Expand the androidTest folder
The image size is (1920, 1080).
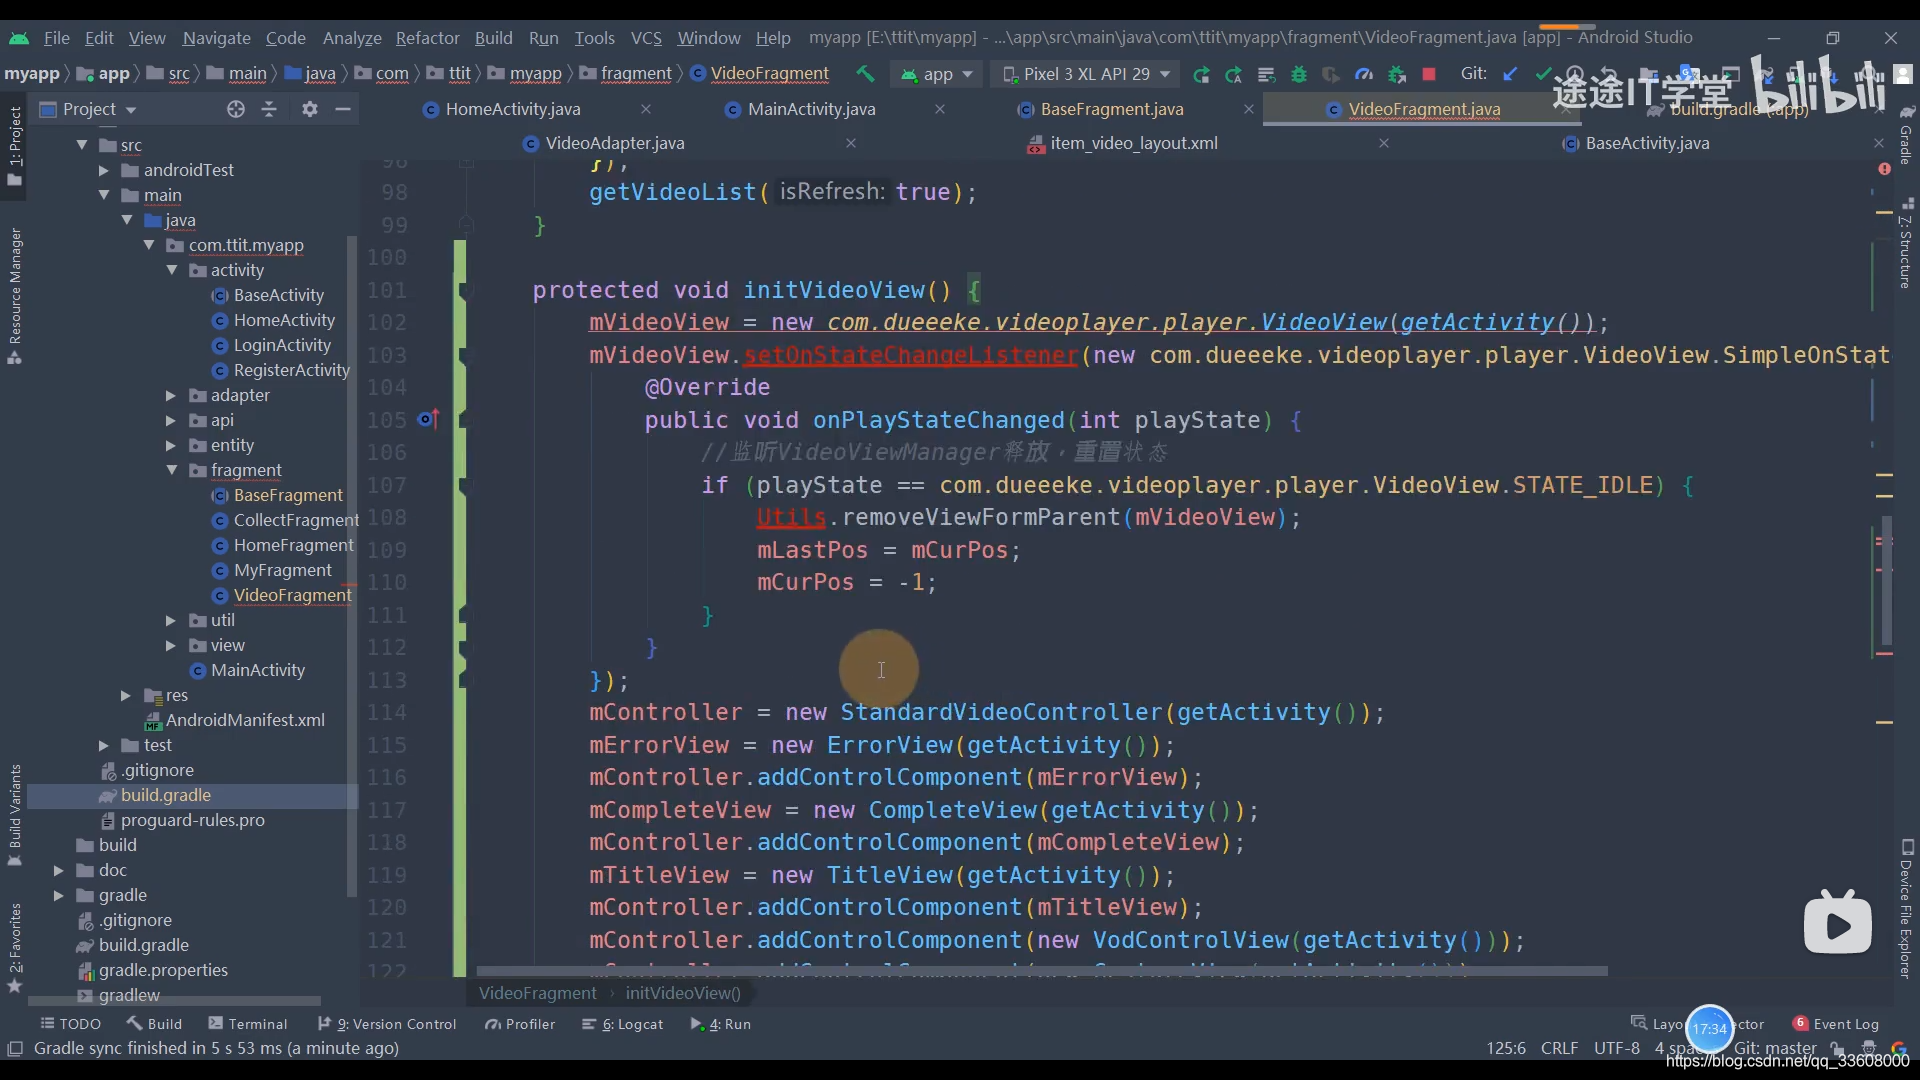pyautogui.click(x=103, y=170)
